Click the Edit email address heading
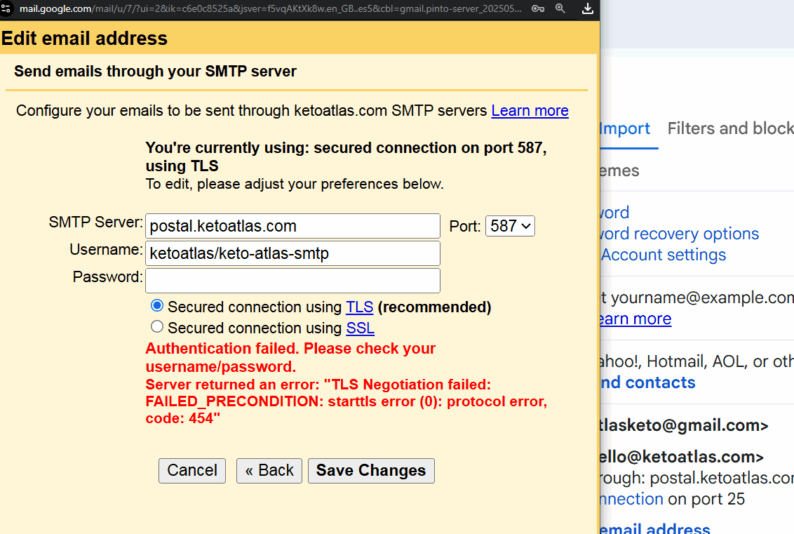Viewport: 794px width, 534px height. (x=84, y=38)
